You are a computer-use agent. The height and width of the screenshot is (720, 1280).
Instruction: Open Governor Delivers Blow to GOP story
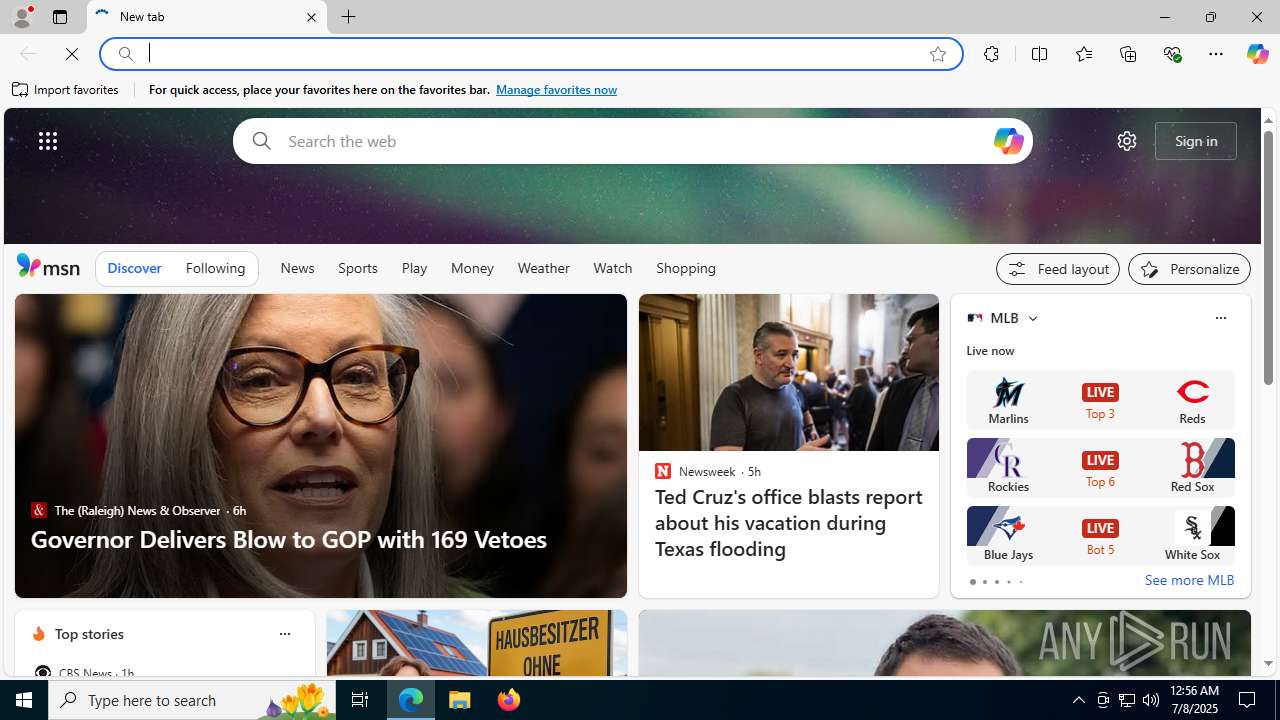288,539
